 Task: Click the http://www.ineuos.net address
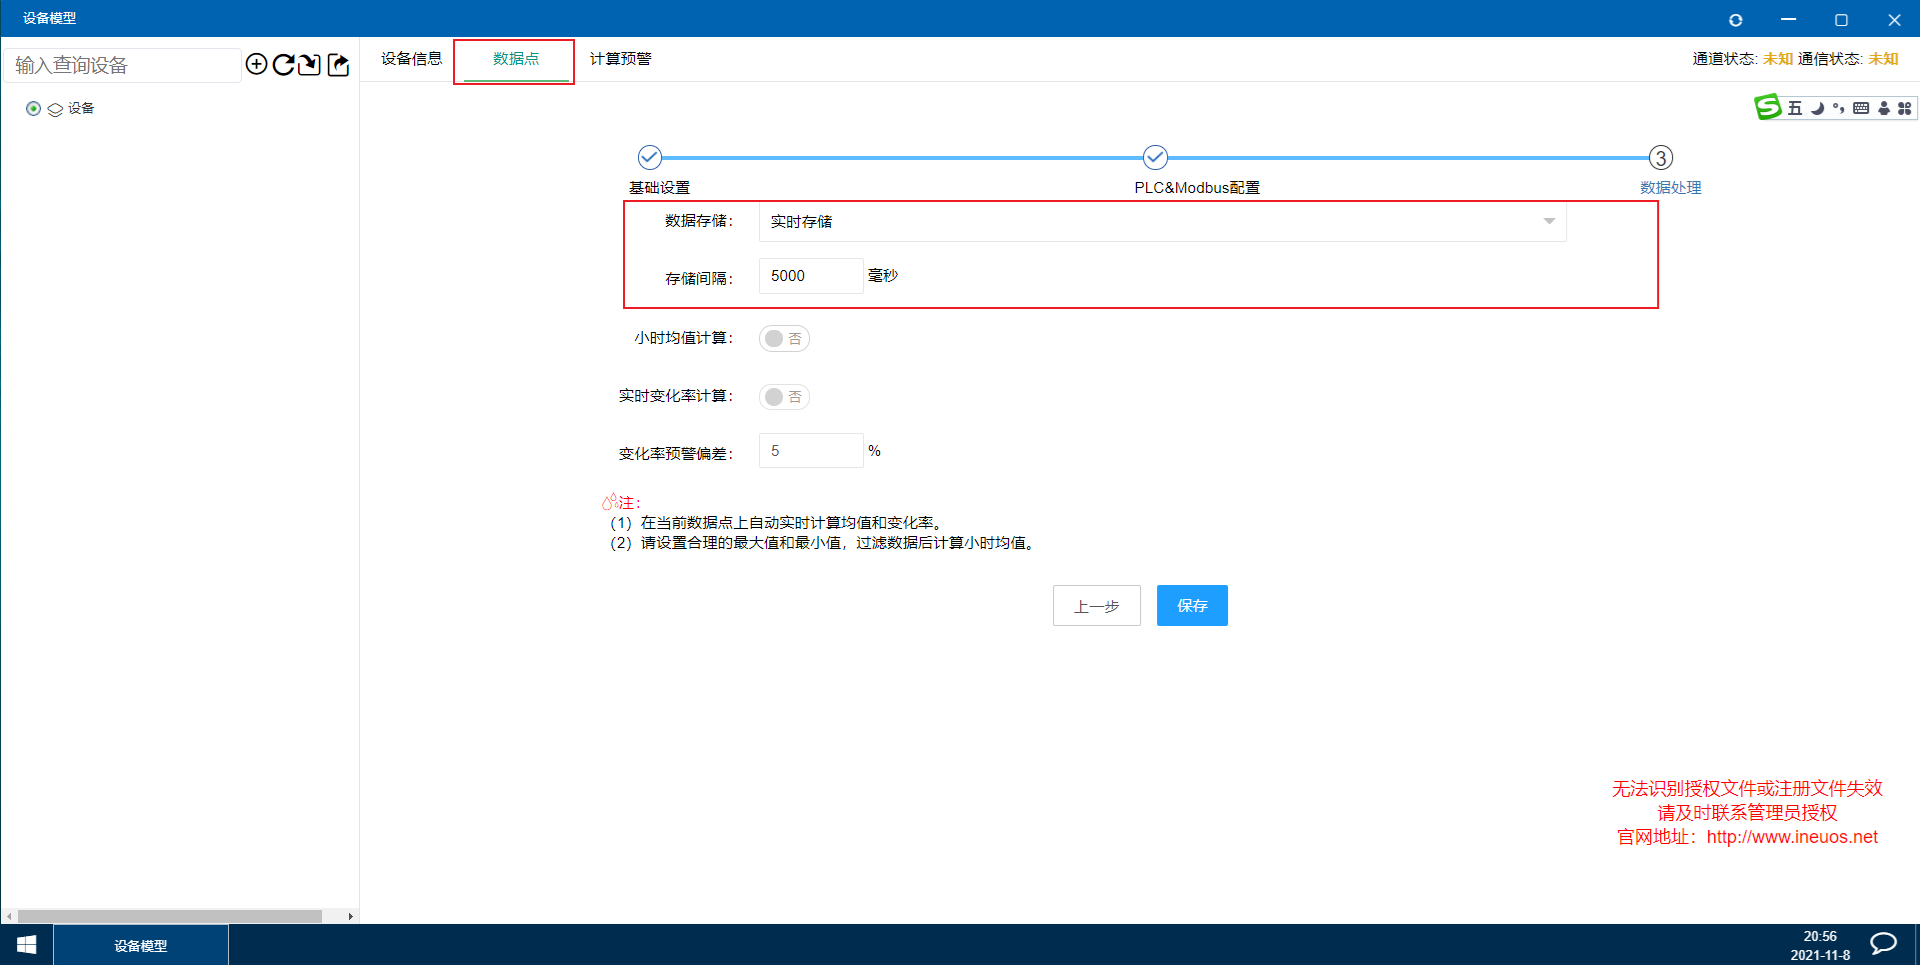(x=1792, y=837)
